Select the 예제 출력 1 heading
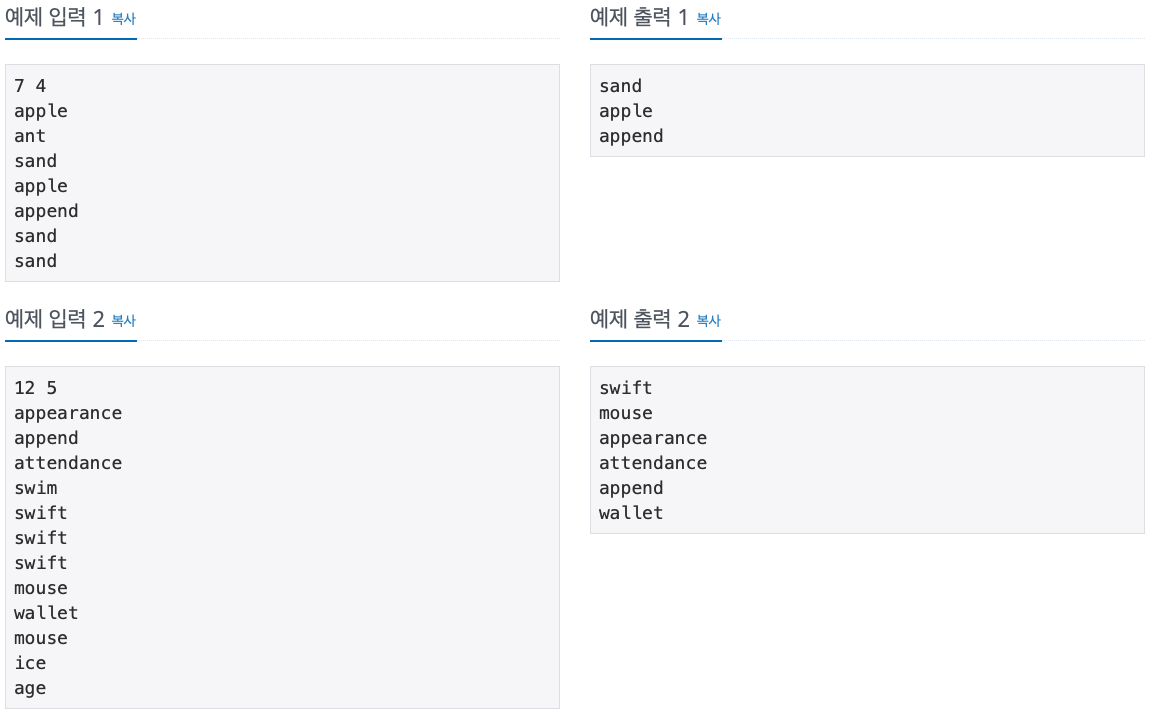The width and height of the screenshot is (1153, 714). (640, 17)
